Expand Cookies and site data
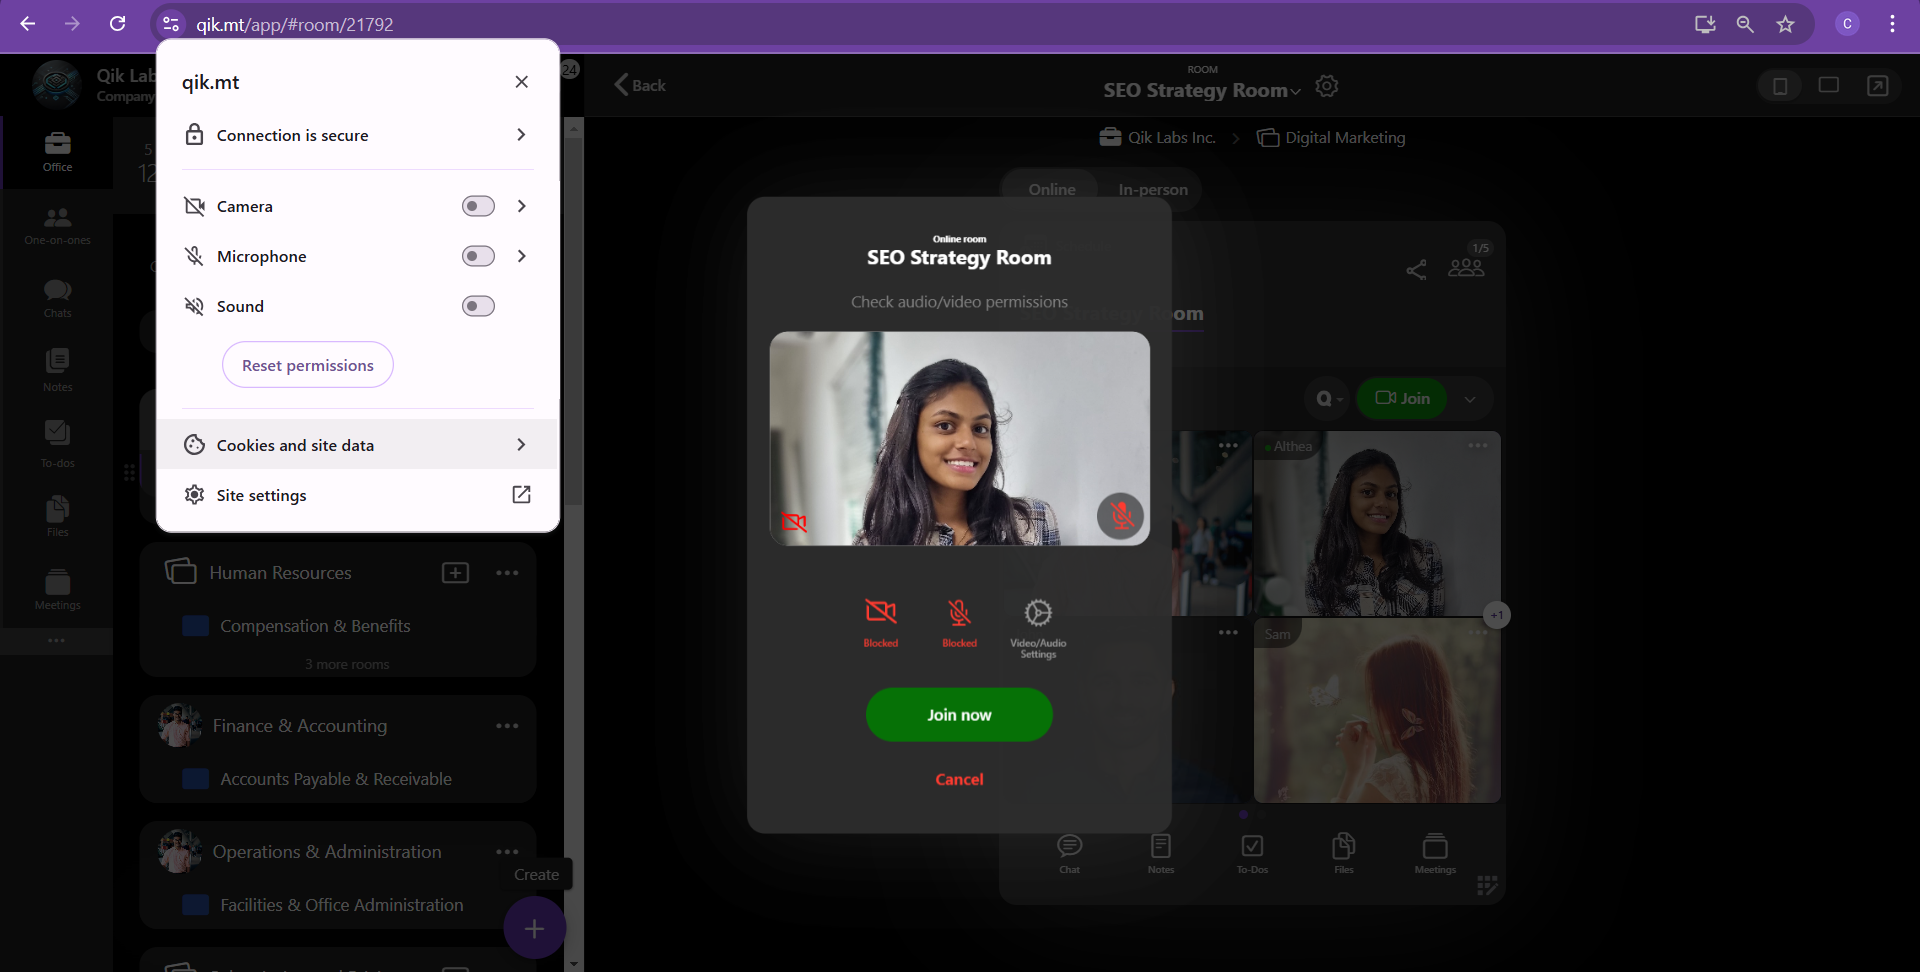This screenshot has width=1920, height=972. 521,445
